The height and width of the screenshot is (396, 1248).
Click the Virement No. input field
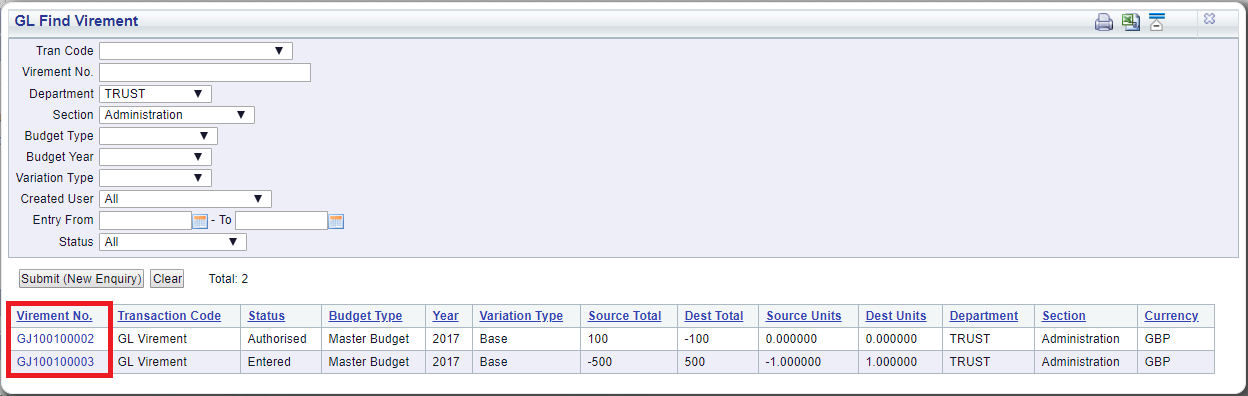click(205, 72)
